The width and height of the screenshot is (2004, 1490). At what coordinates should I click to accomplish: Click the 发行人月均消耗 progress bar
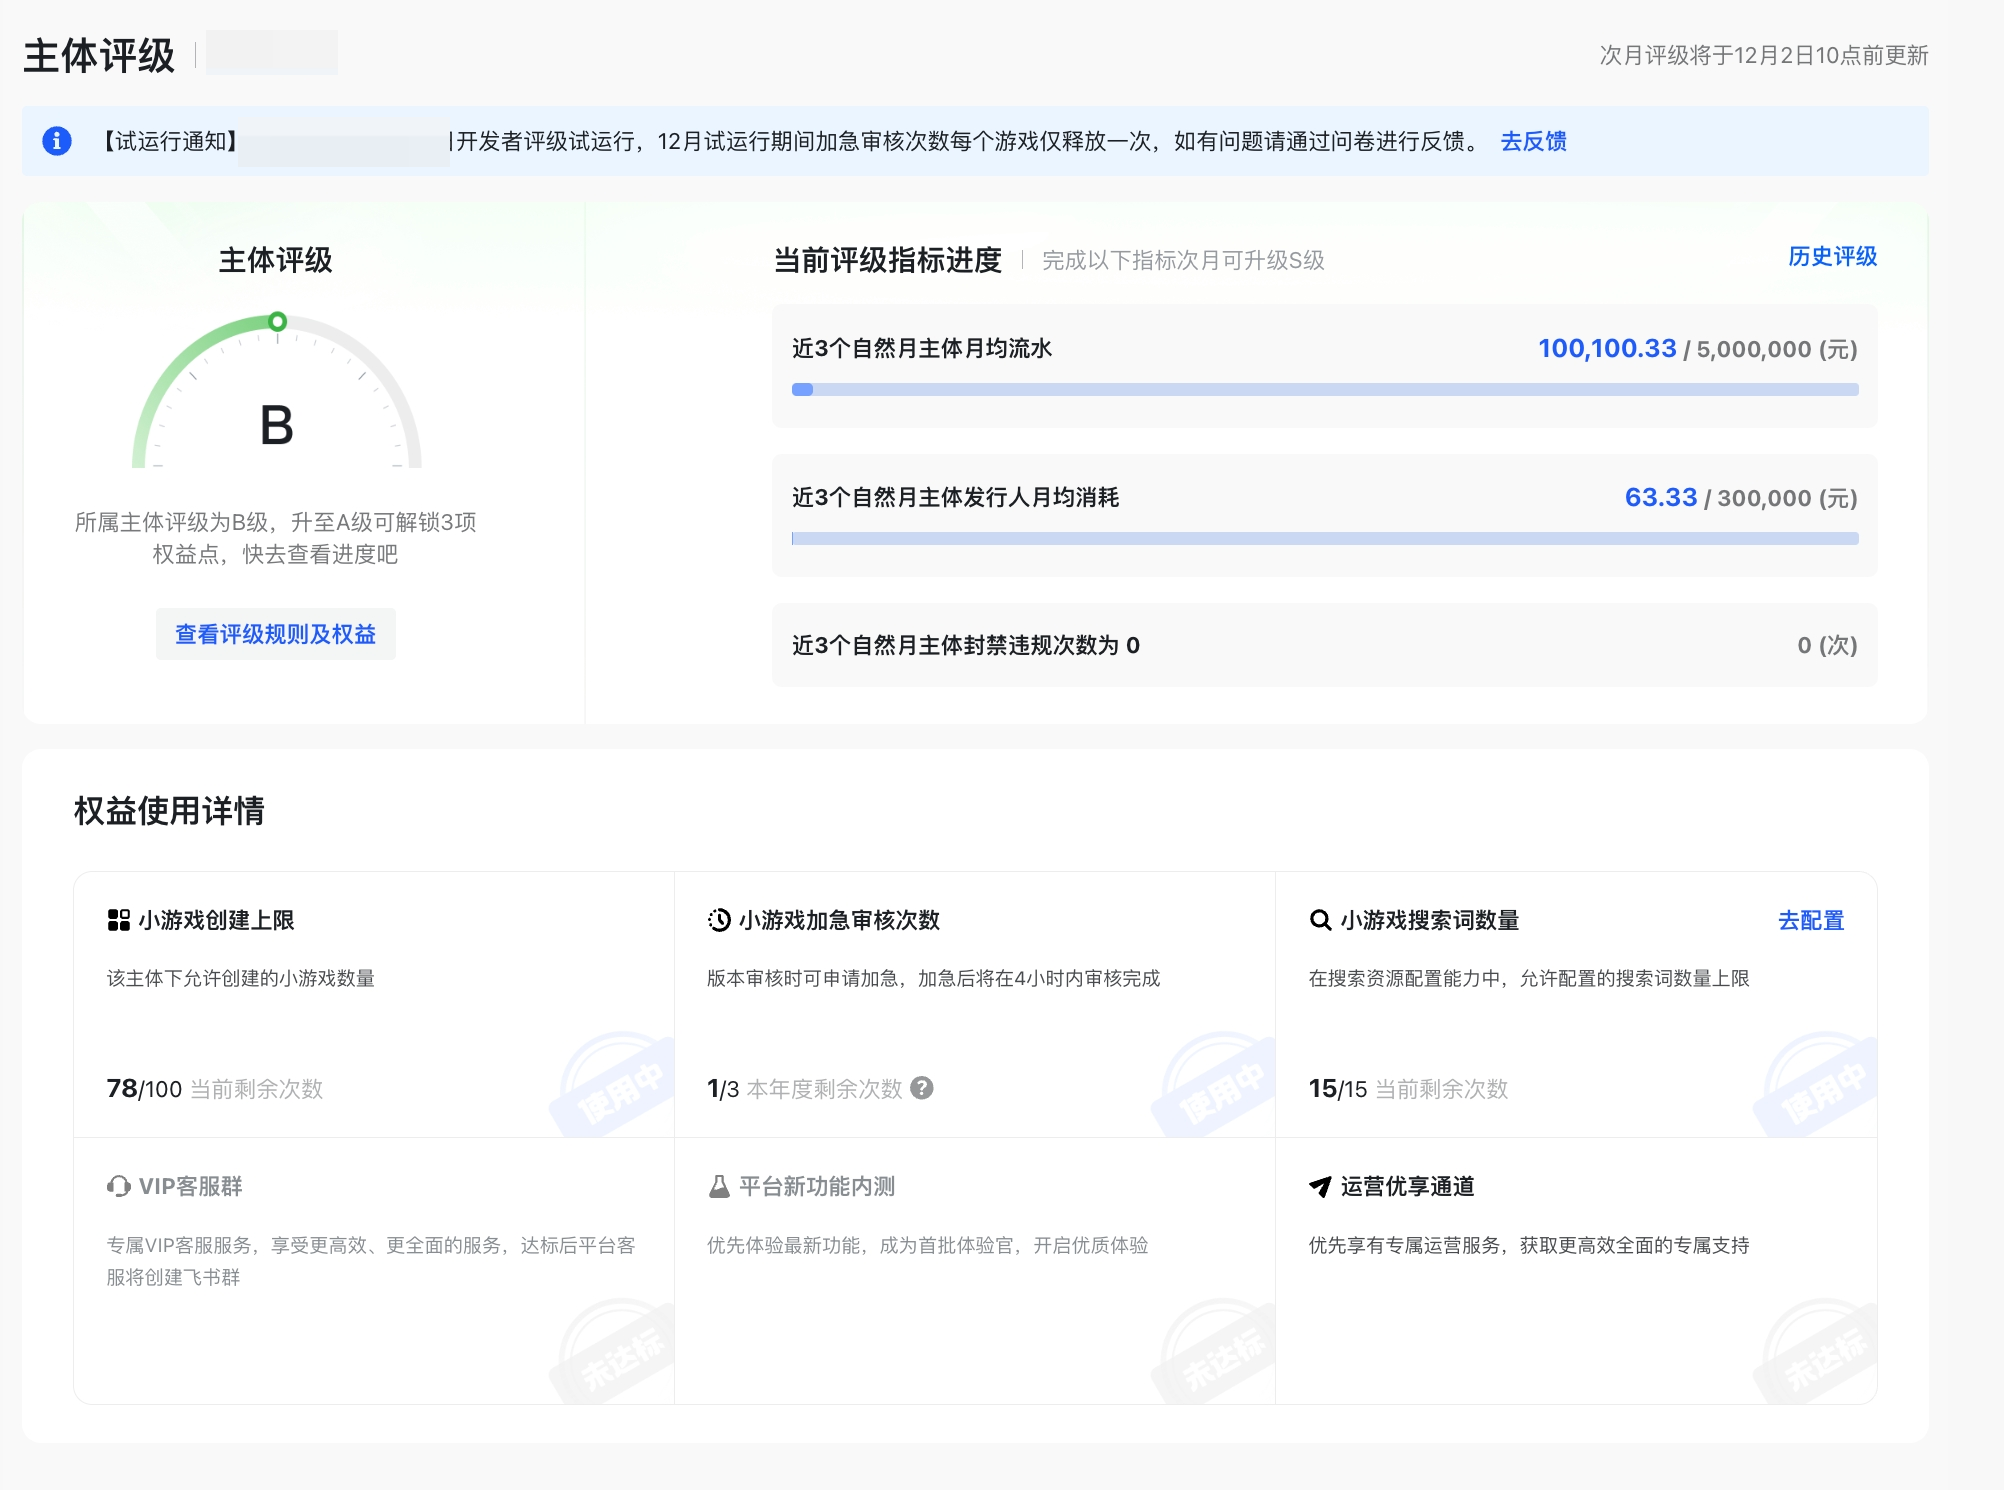pyautogui.click(x=1324, y=539)
